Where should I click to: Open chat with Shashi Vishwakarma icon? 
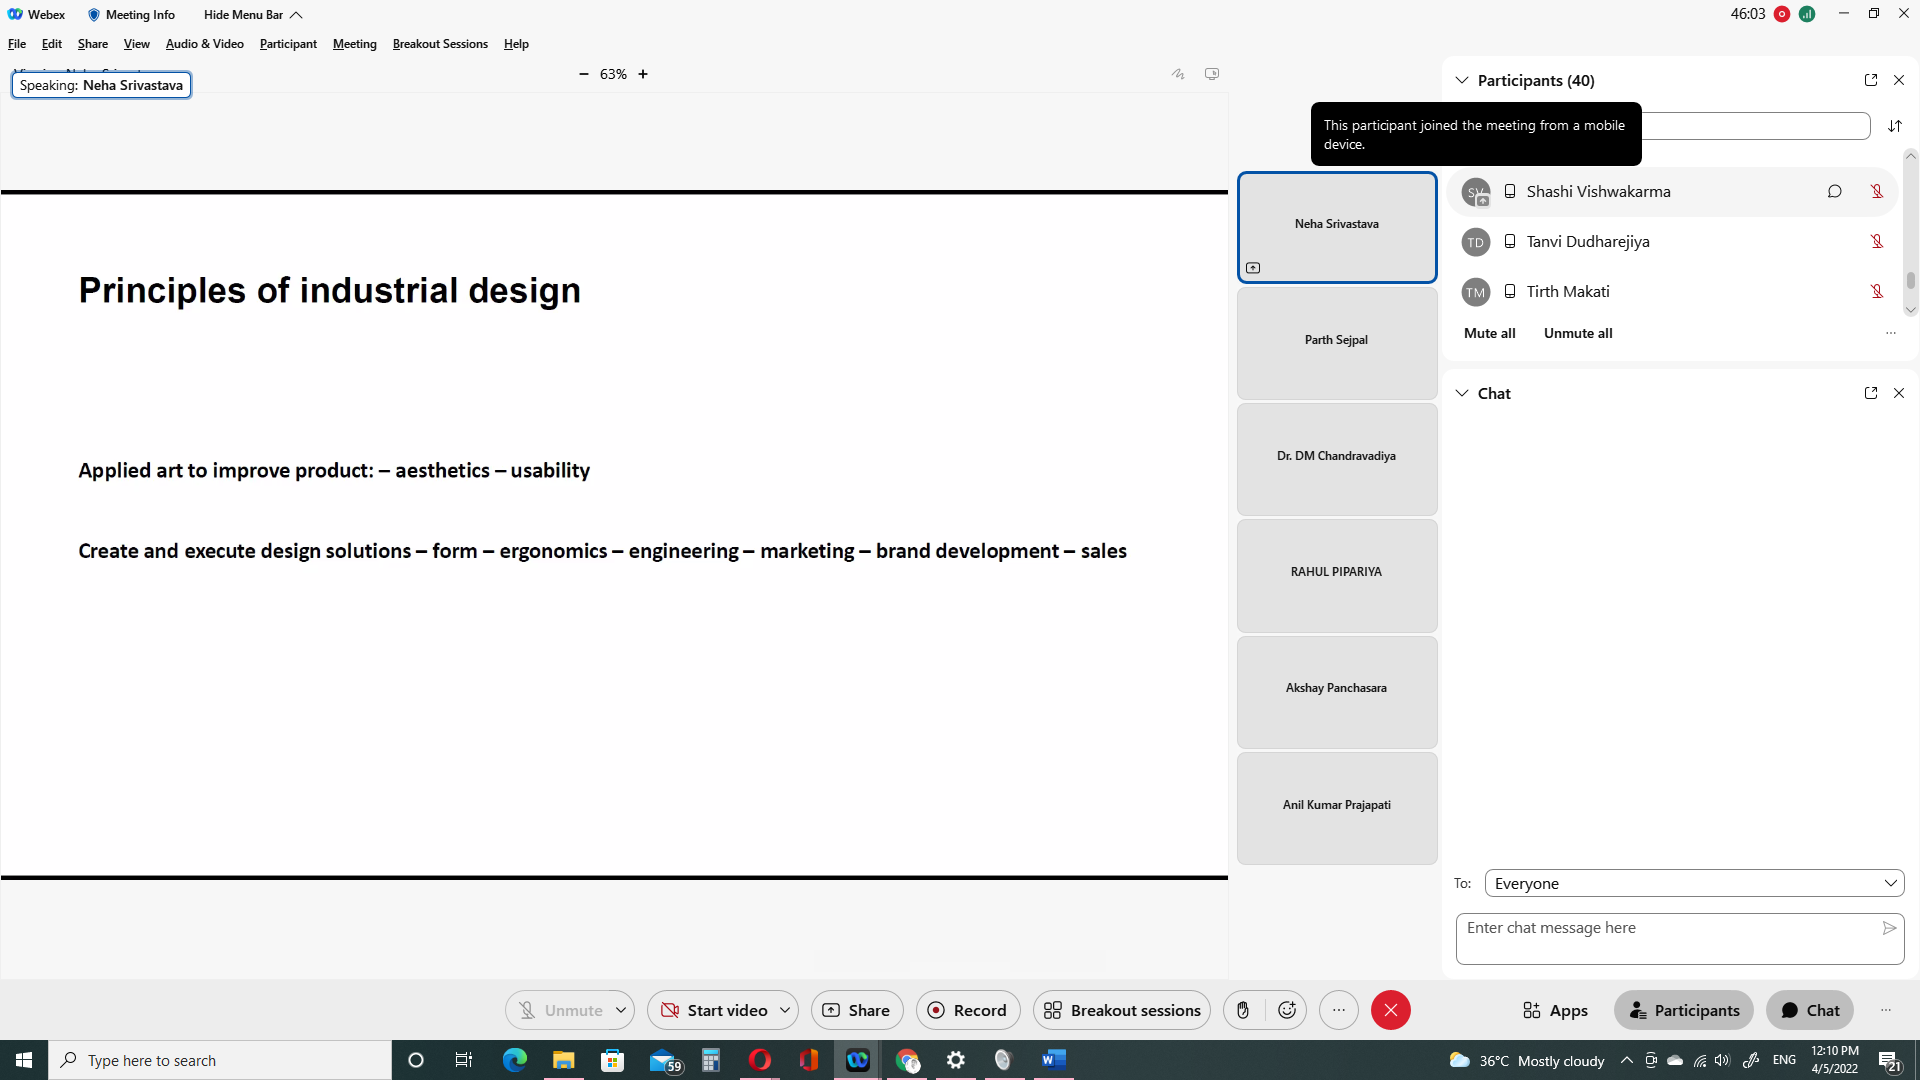1834,191
